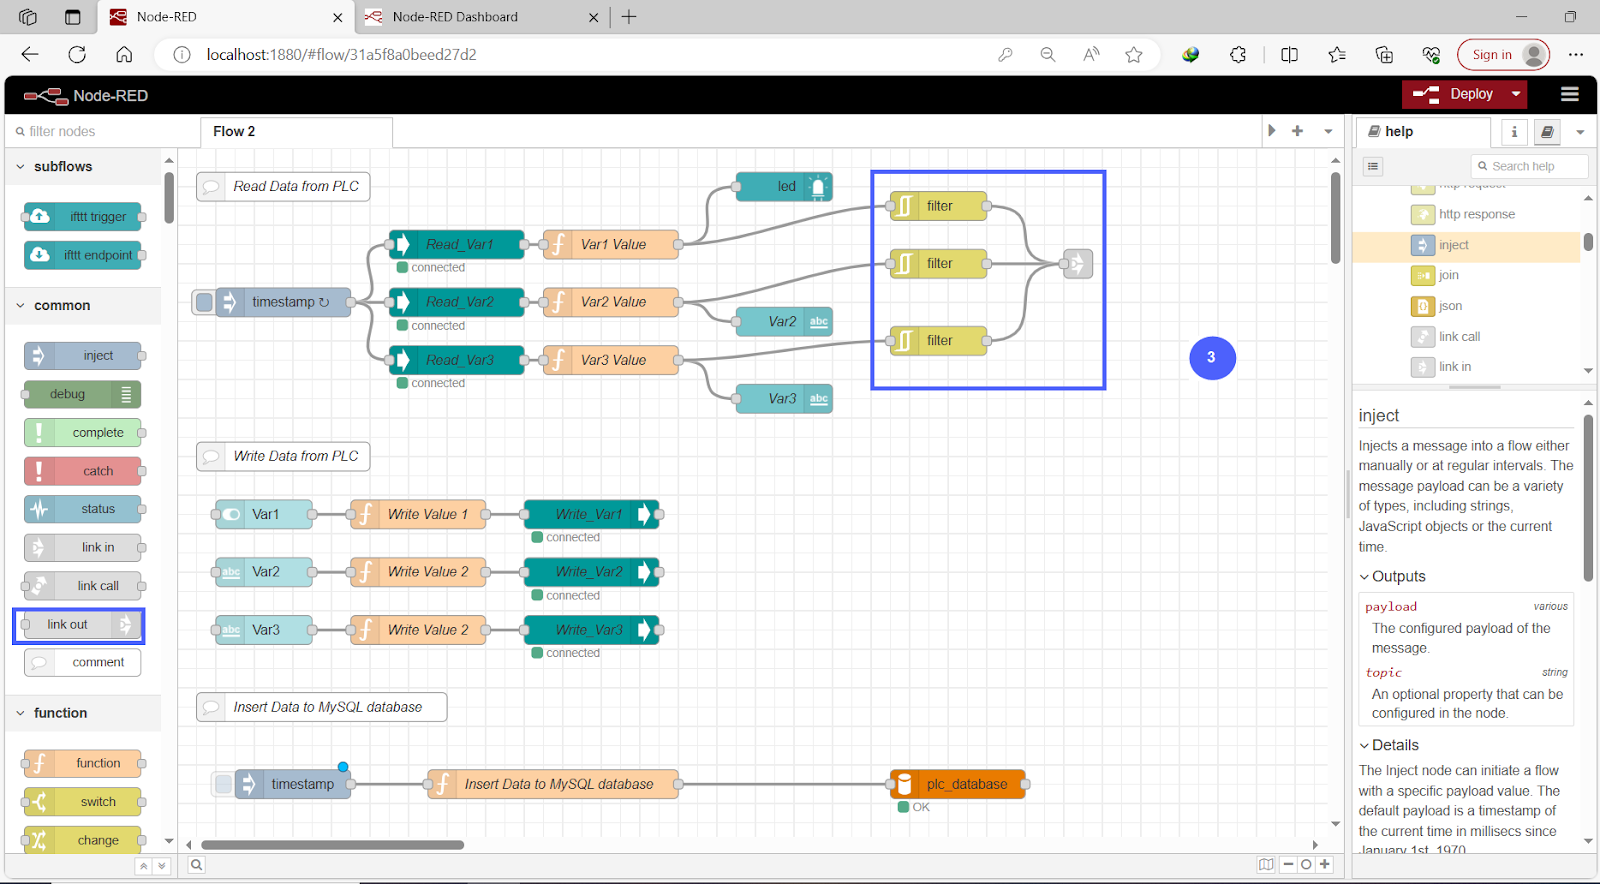Add a new flow tab with plus
Image resolution: width=1600 pixels, height=884 pixels.
tap(1297, 131)
